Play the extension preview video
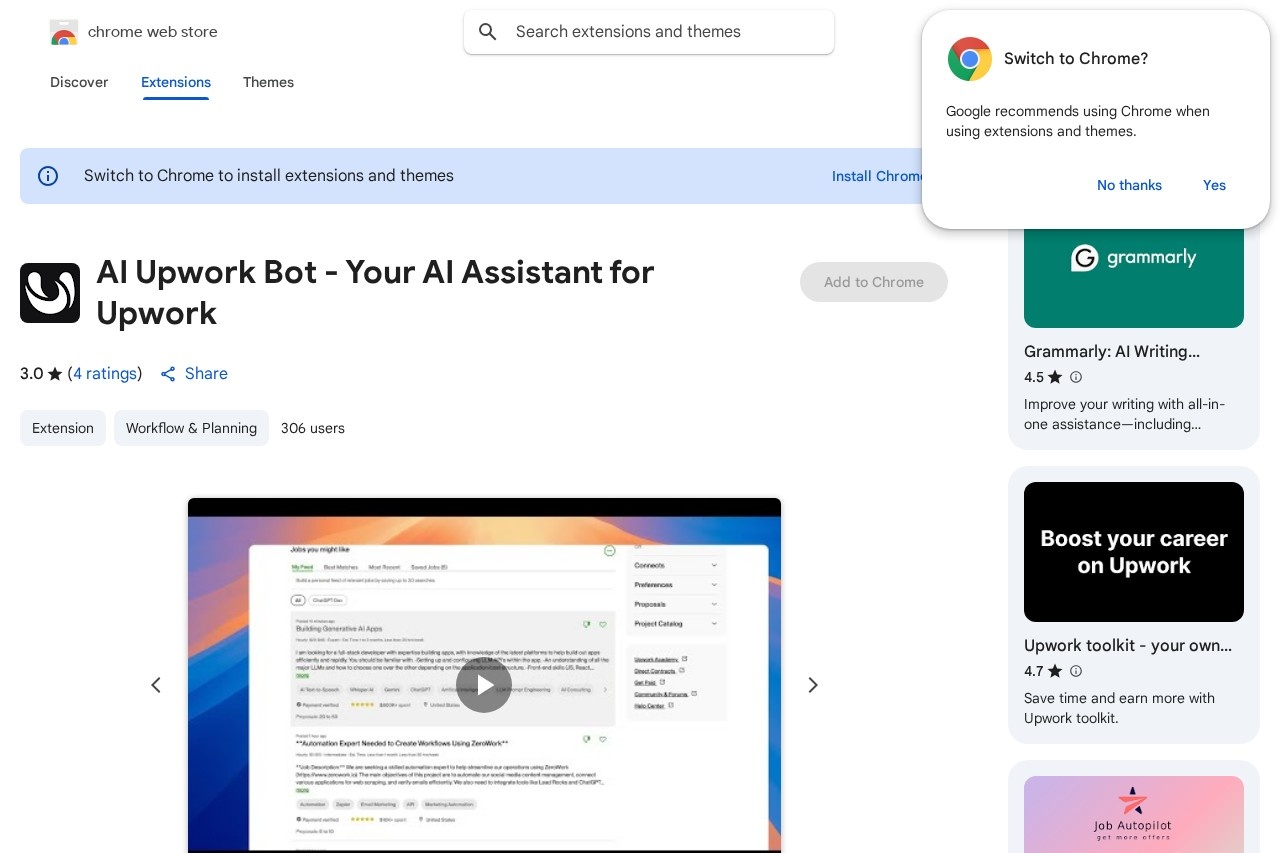The height and width of the screenshot is (853, 1280). pyautogui.click(x=484, y=685)
